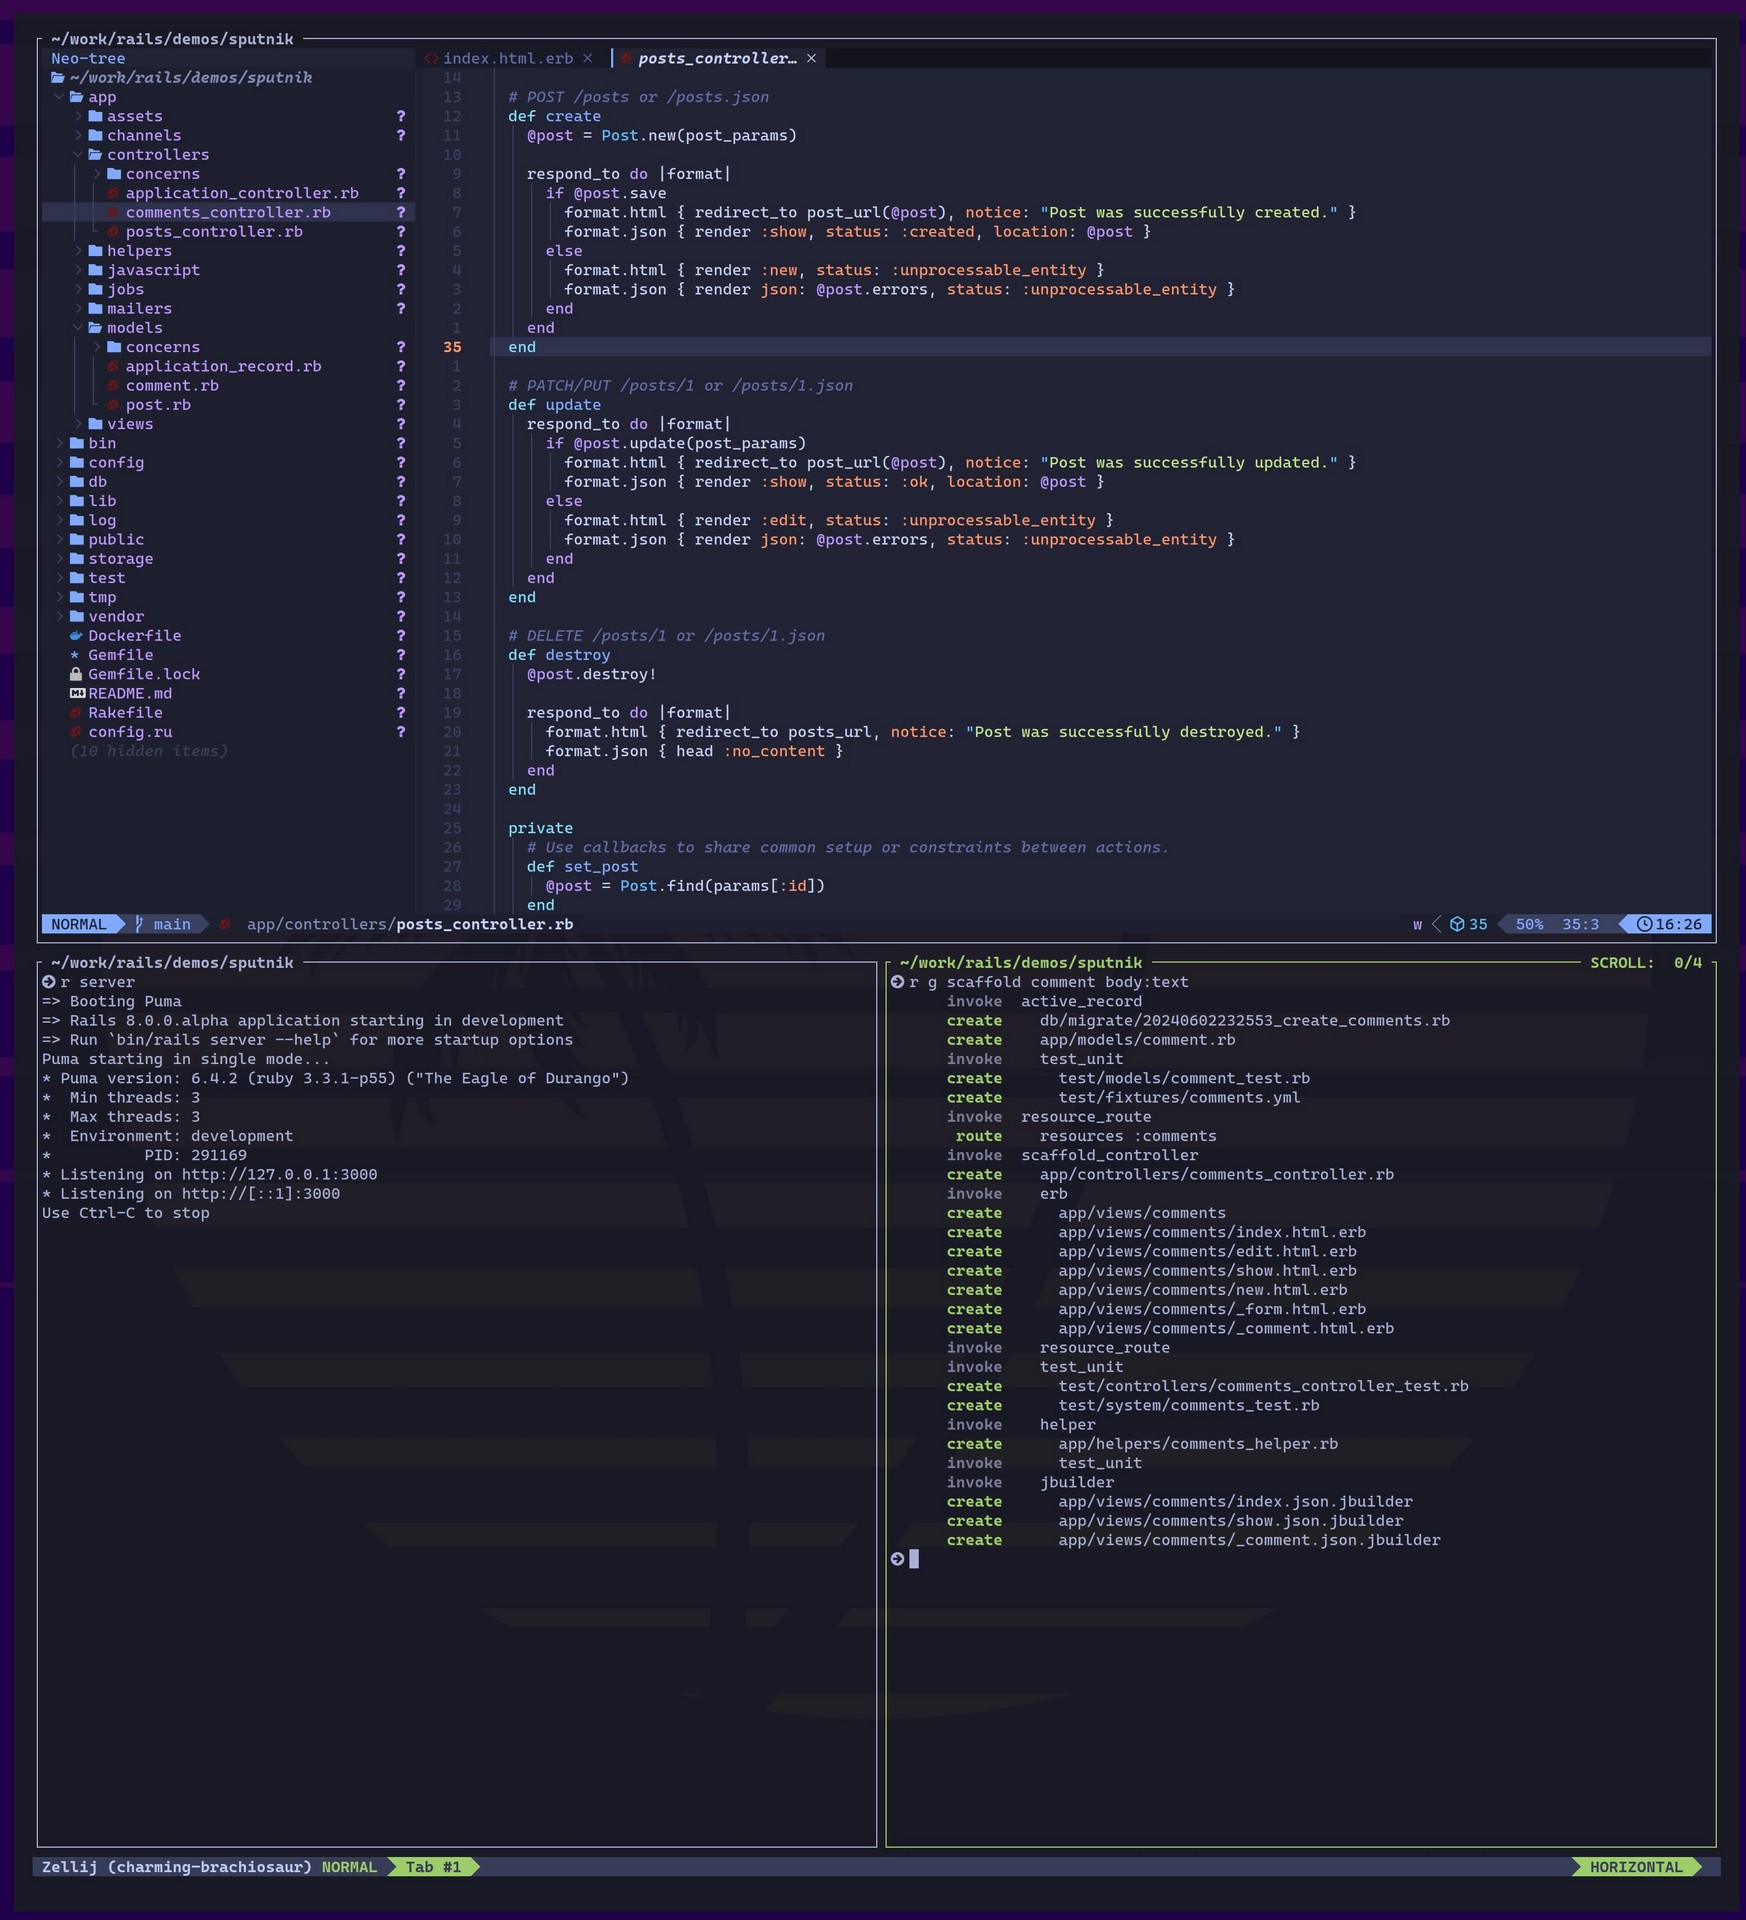Viewport: 1746px width, 1920px height.
Task: Select Zellij Tab #1
Action: (x=433, y=1867)
